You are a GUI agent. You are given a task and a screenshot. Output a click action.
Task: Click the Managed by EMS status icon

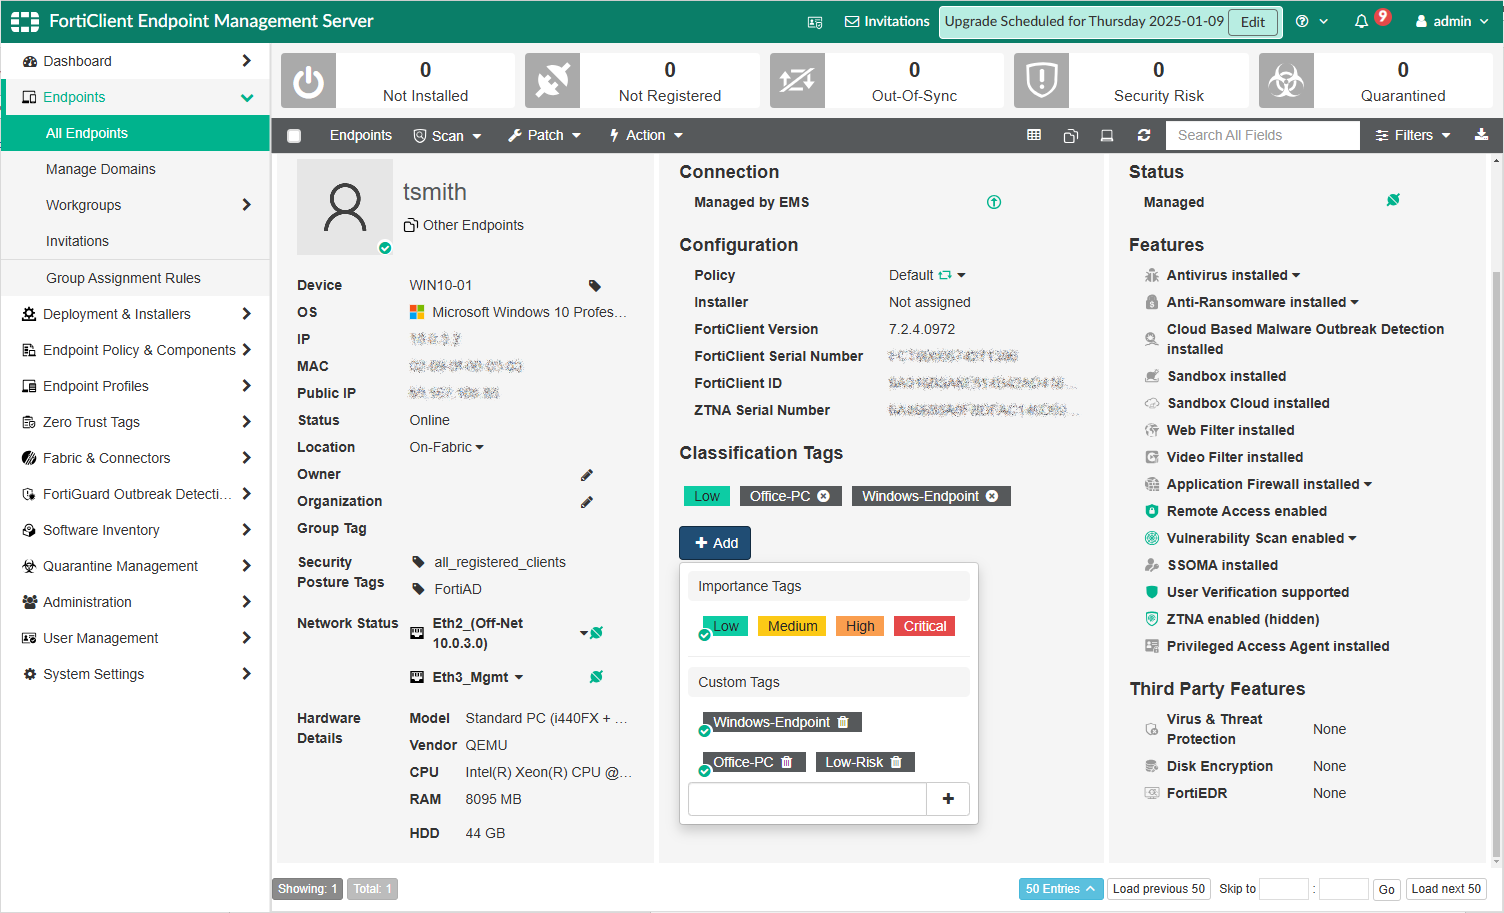click(994, 202)
